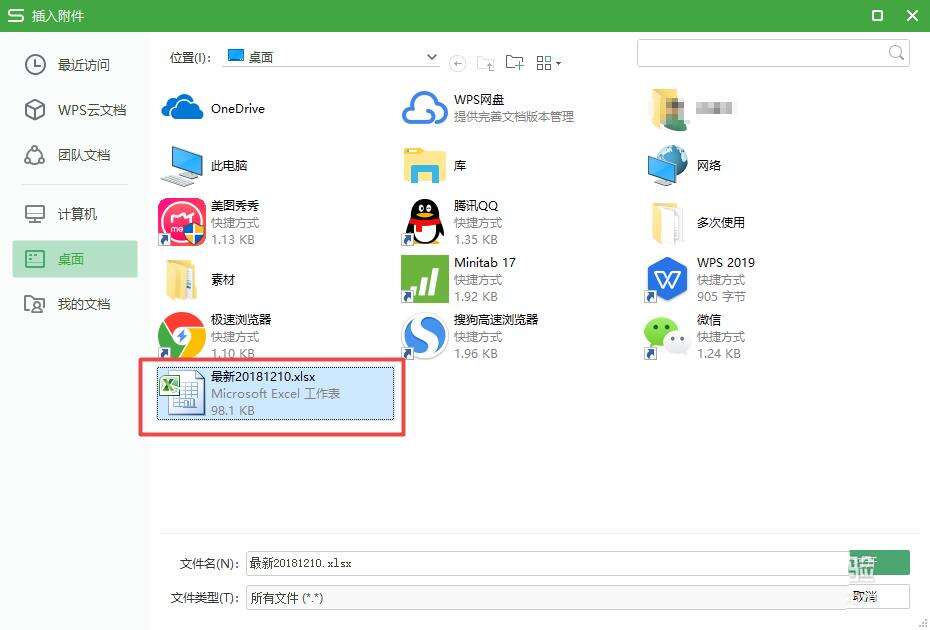
Task: Select the WPS 2019 shortcut
Action: pos(700,279)
